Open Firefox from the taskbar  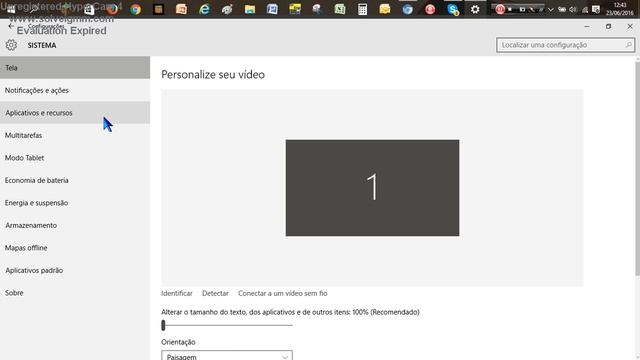coord(113,9)
